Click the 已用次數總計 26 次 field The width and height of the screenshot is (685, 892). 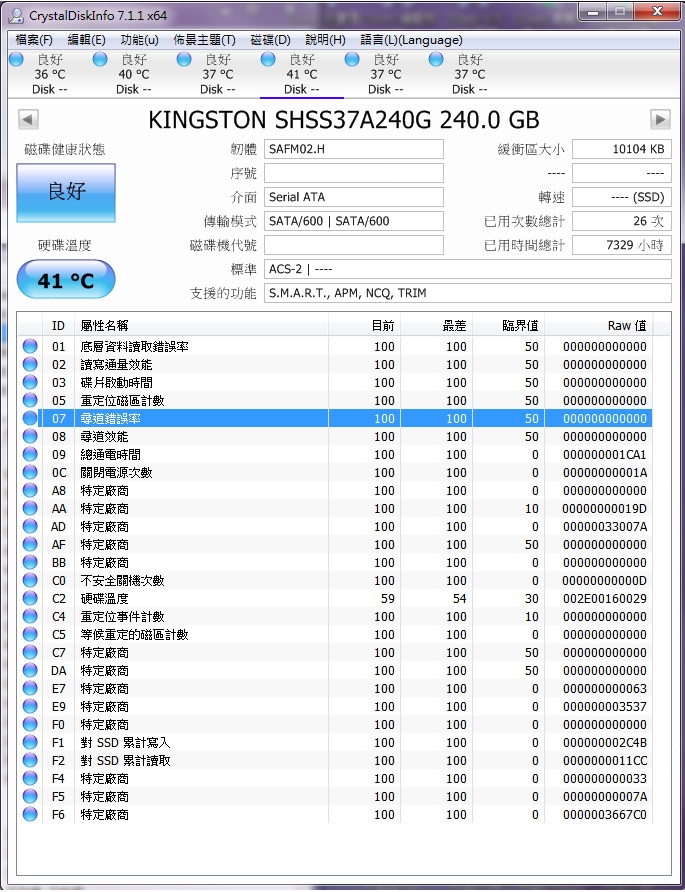622,221
